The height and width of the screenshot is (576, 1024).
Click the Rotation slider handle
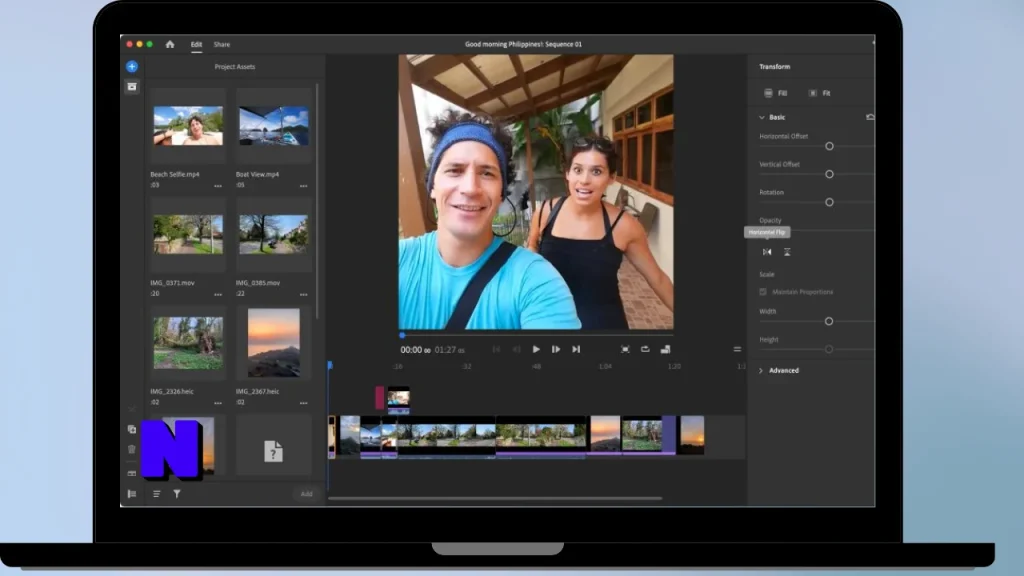(829, 202)
